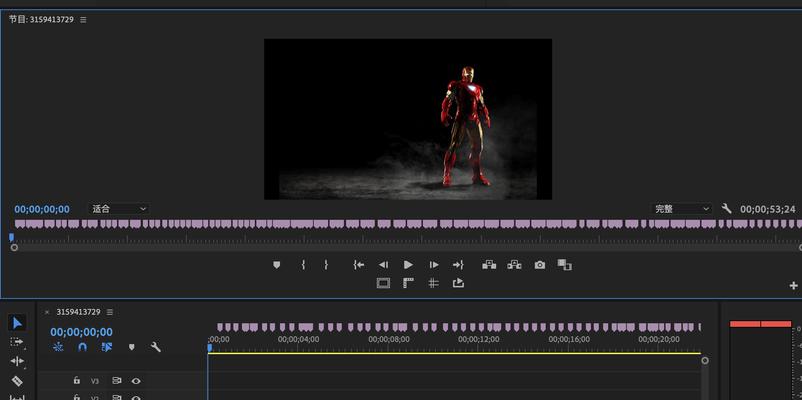This screenshot has width=802, height=400.
Task: Open the 节目 panel menu icon
Action: click(83, 20)
